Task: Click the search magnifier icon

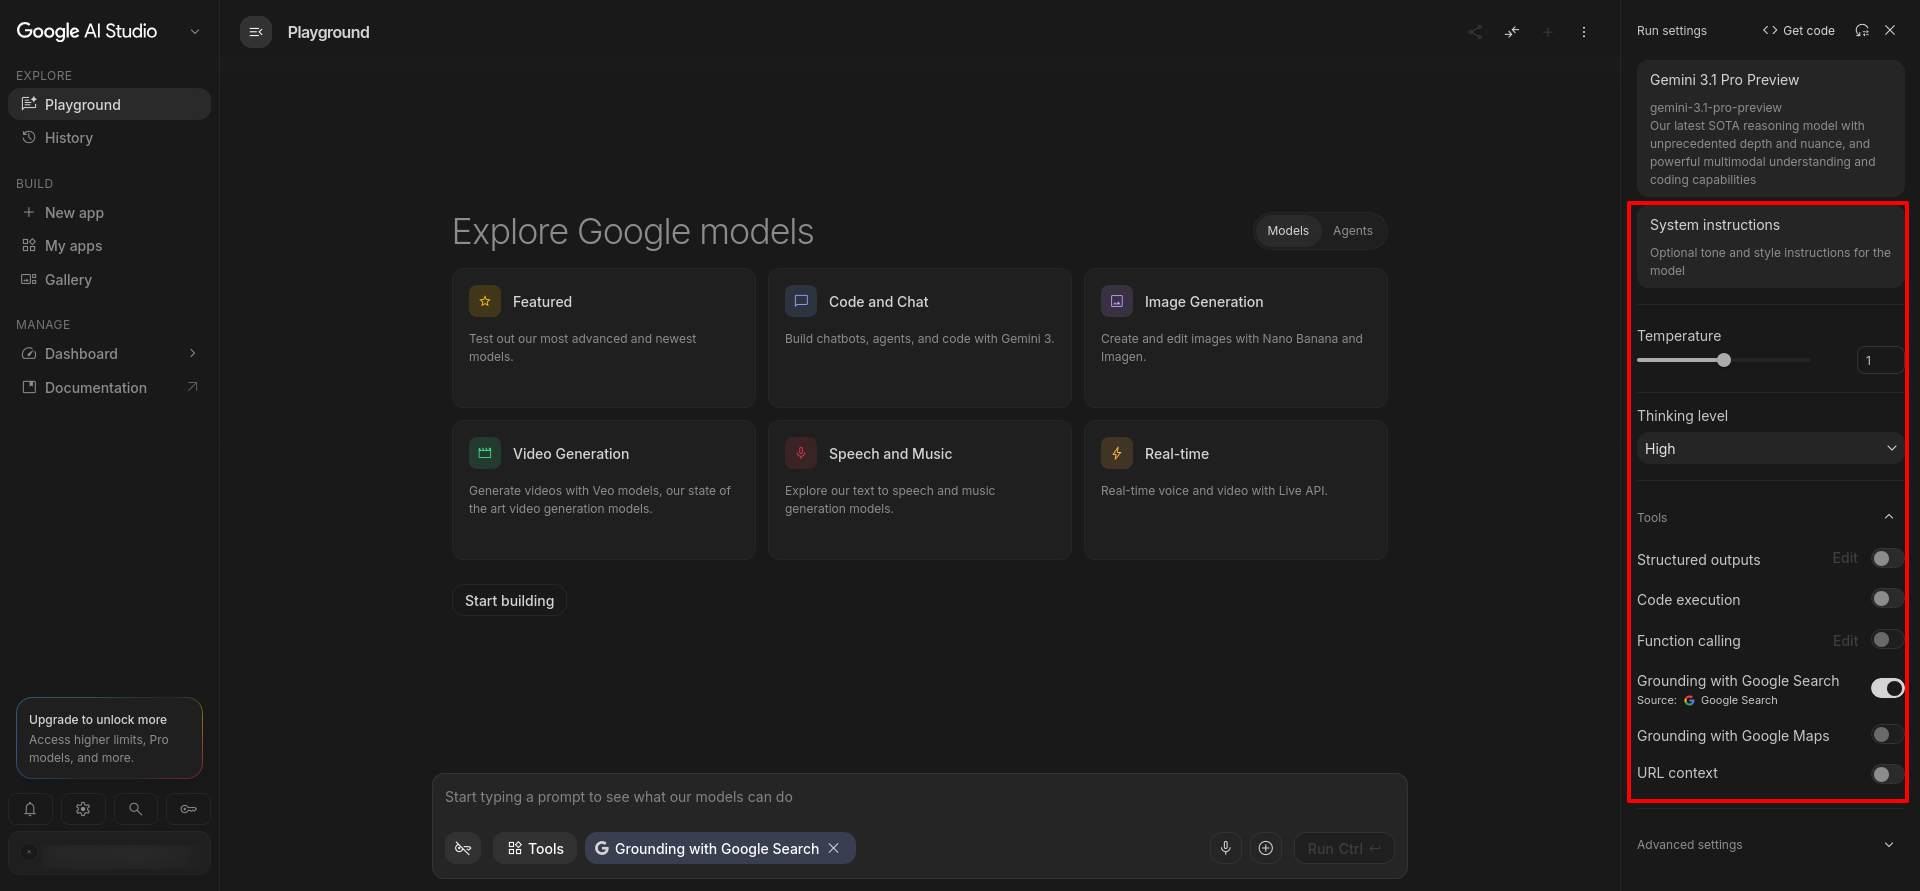Action: [136, 809]
